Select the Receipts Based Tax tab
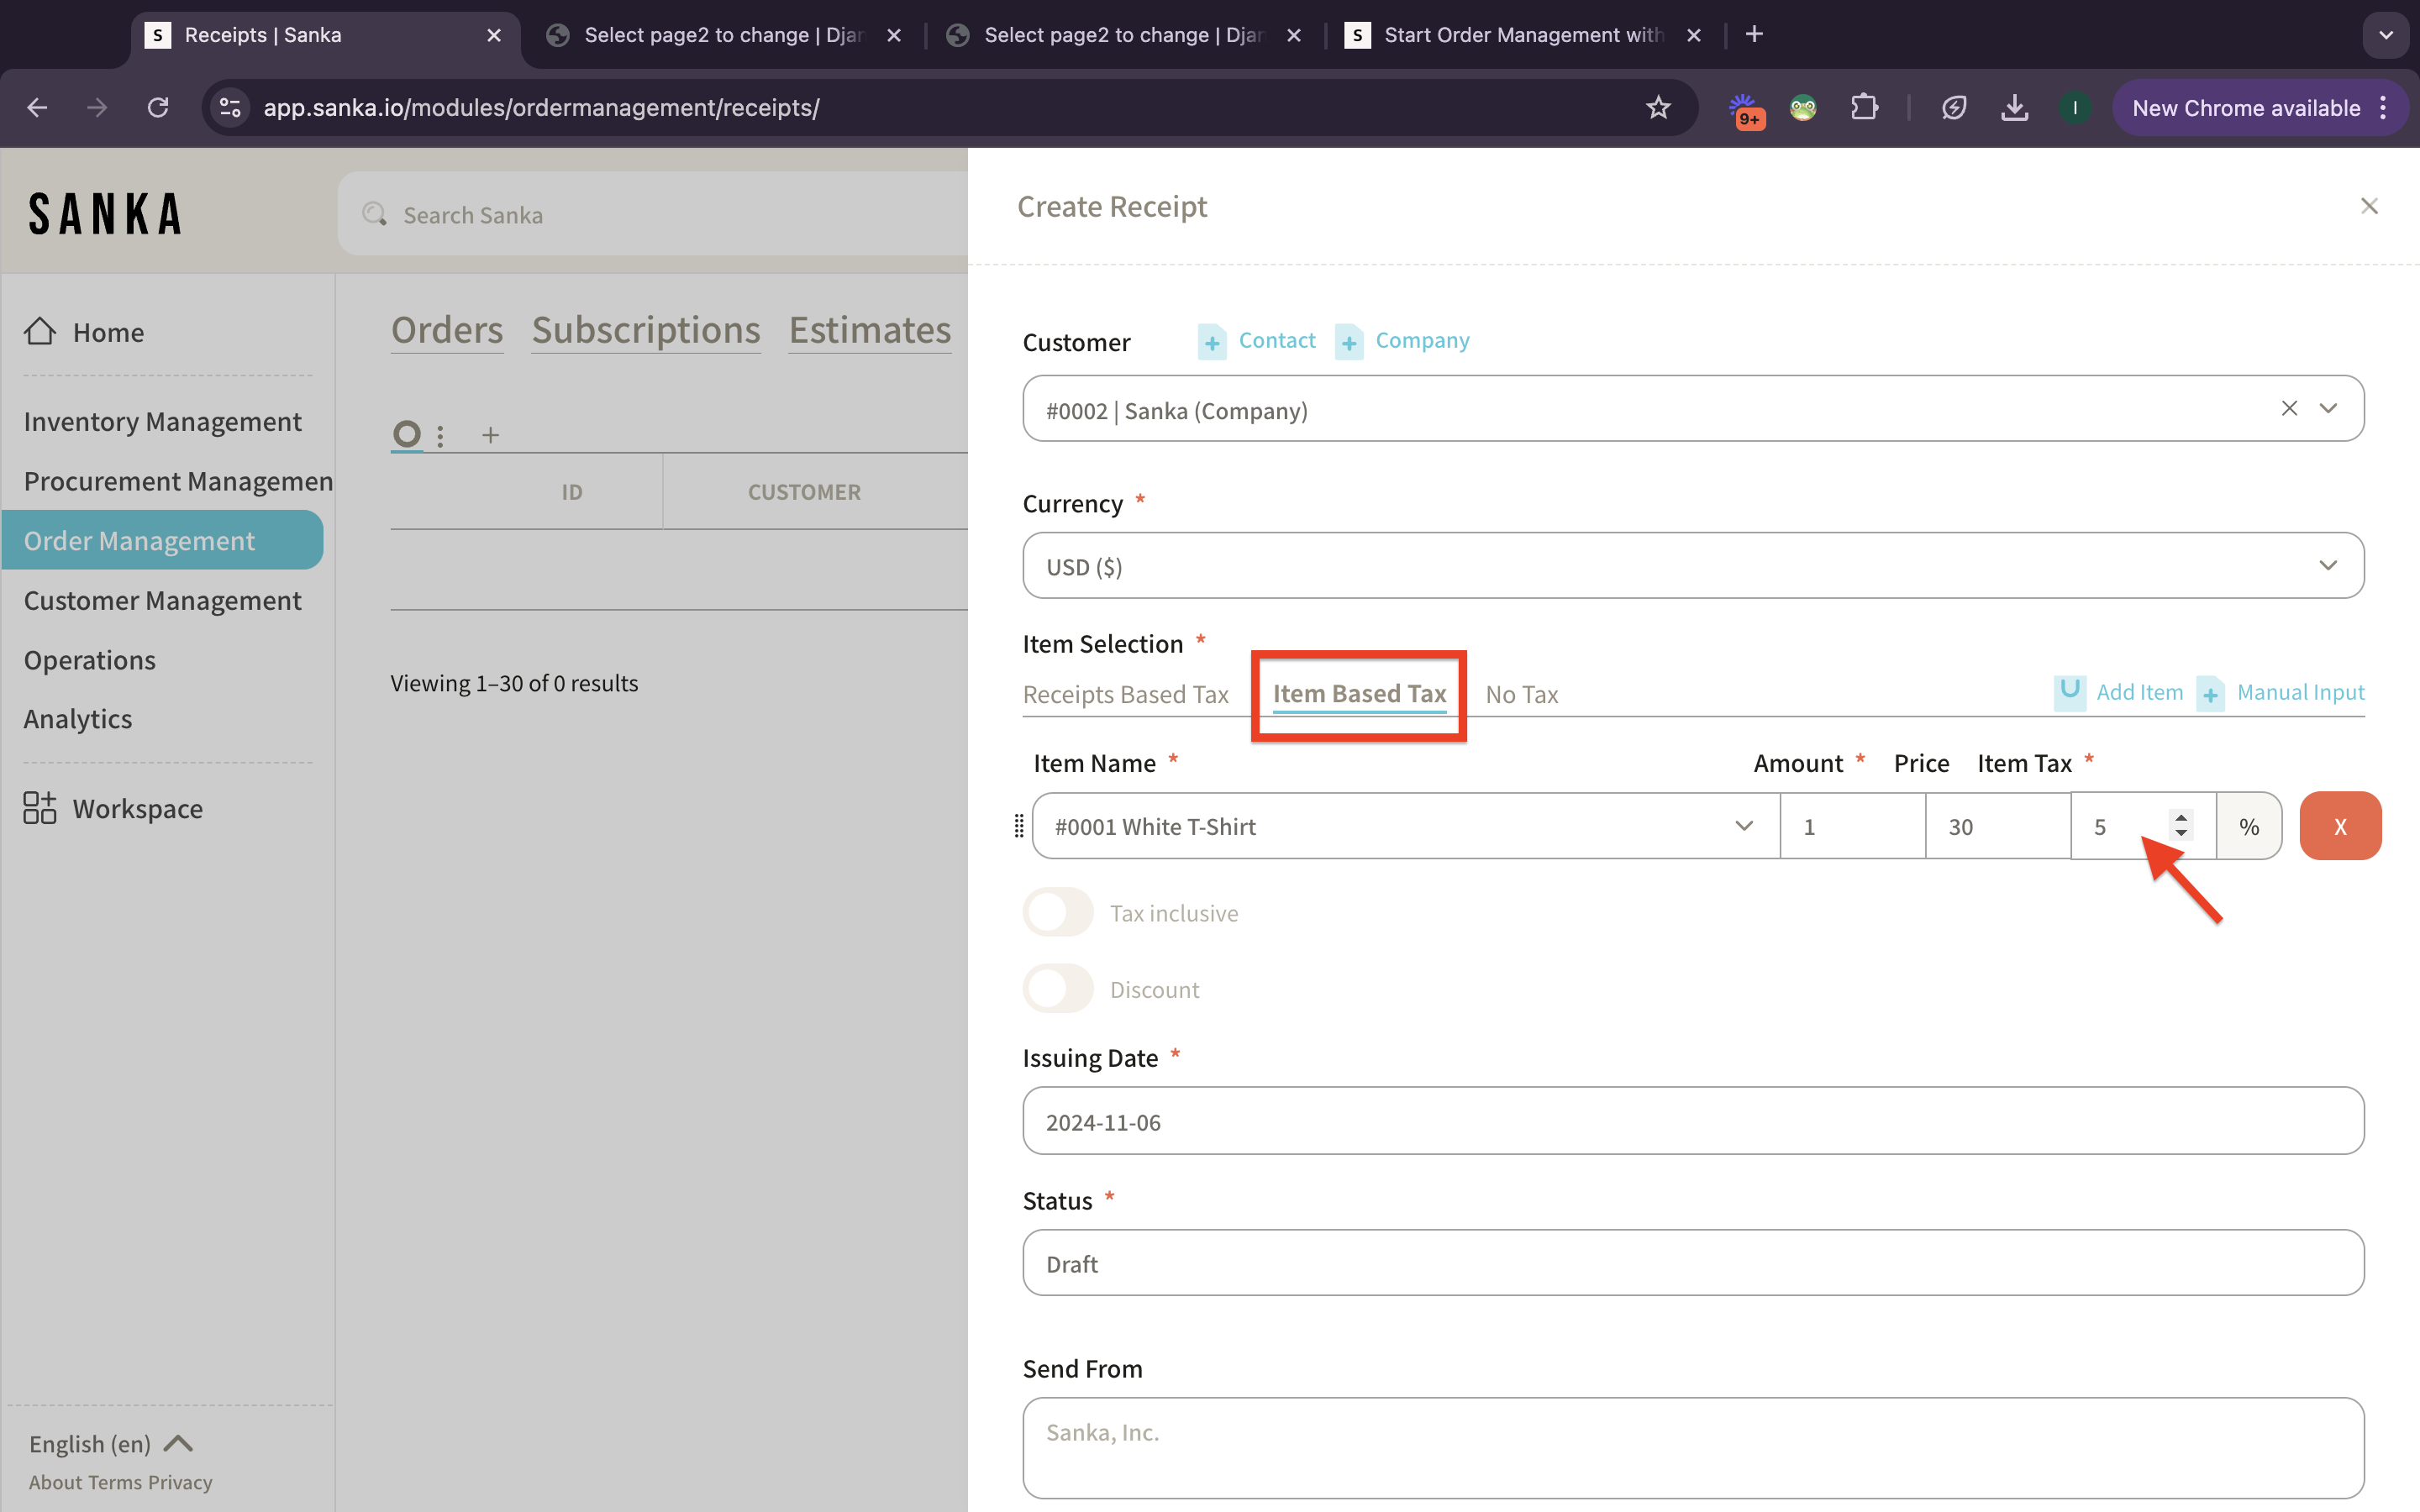Viewport: 2420px width, 1512px height. pyautogui.click(x=1125, y=694)
